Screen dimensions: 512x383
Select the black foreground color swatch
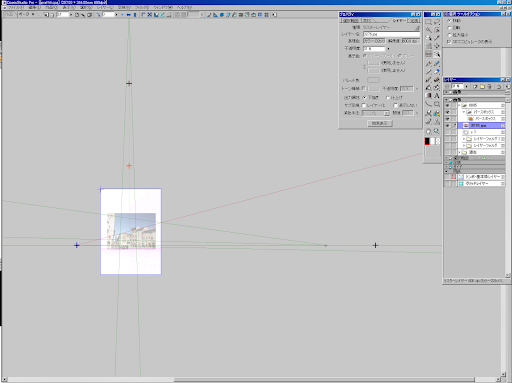coord(427,141)
